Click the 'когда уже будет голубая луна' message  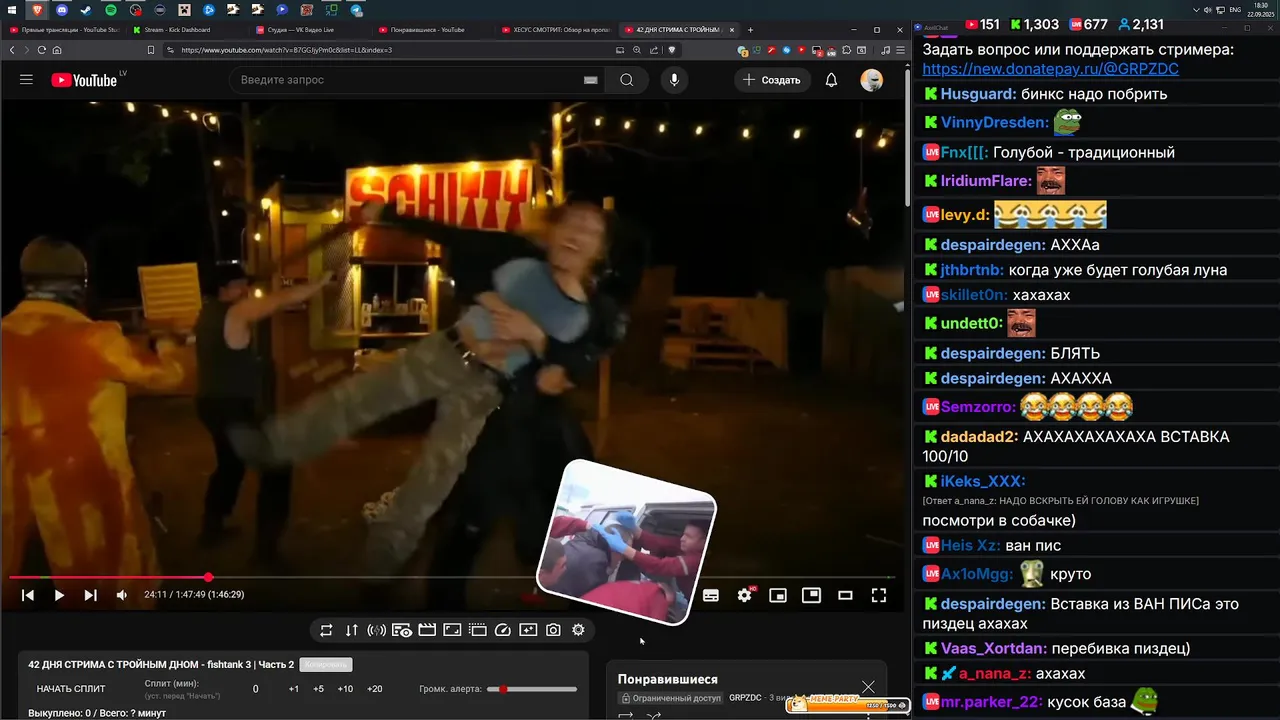coord(1118,270)
